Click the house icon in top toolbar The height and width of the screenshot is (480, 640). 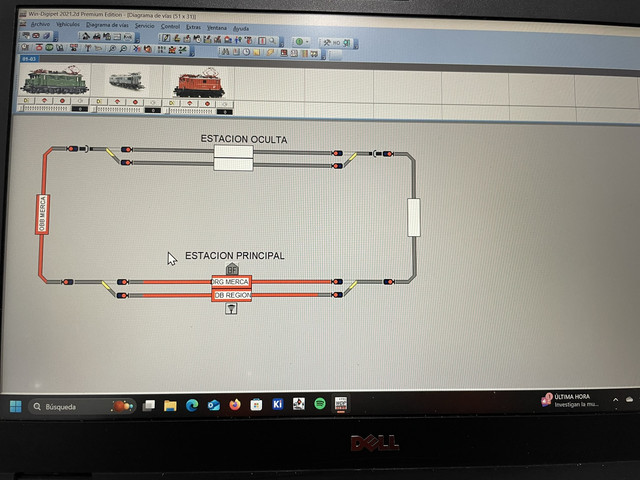[x=228, y=40]
